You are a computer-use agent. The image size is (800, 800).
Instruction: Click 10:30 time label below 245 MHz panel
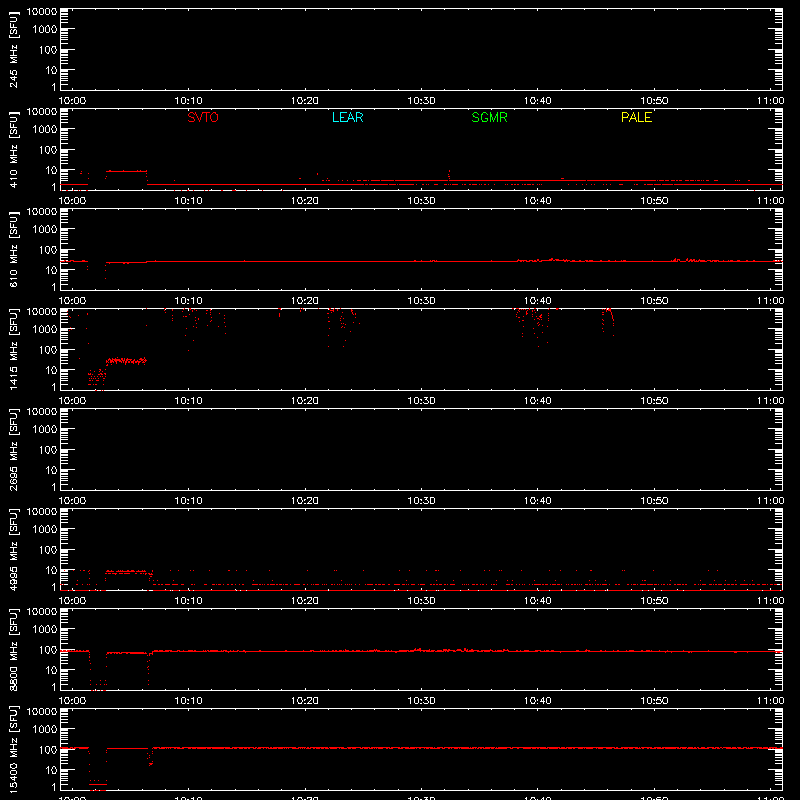click(421, 101)
